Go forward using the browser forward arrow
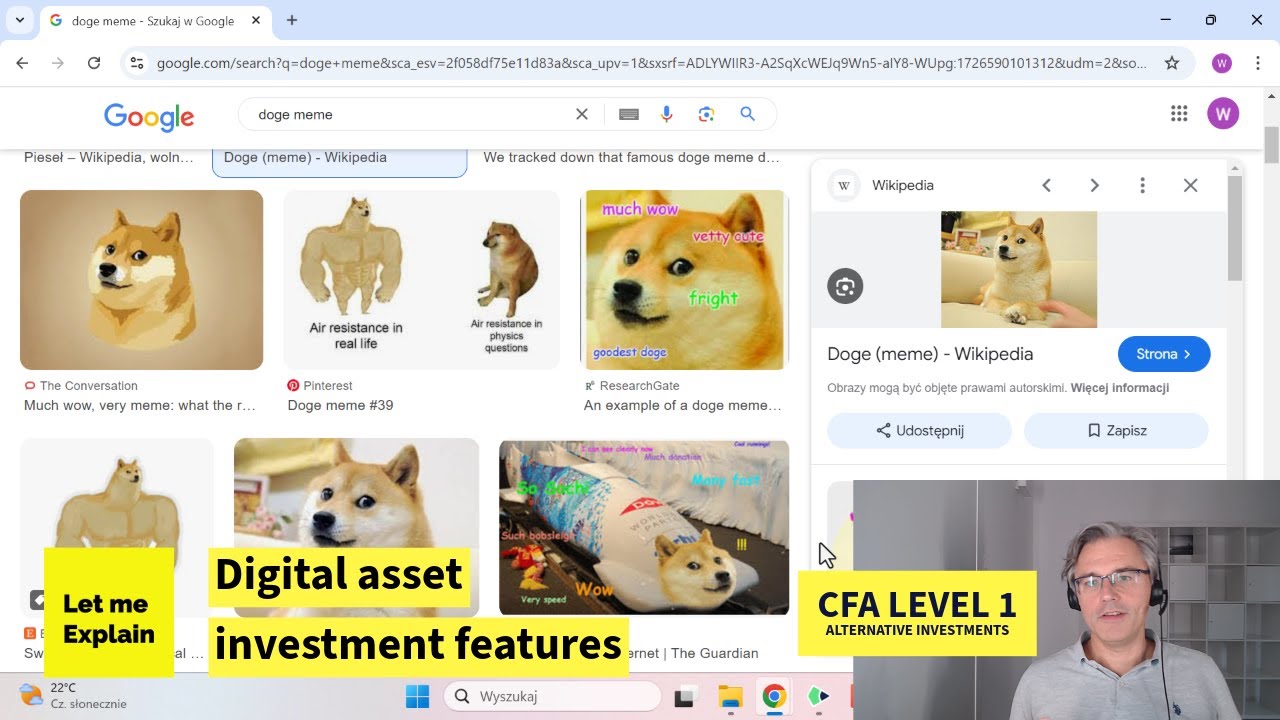Viewport: 1280px width, 720px height. (x=58, y=63)
